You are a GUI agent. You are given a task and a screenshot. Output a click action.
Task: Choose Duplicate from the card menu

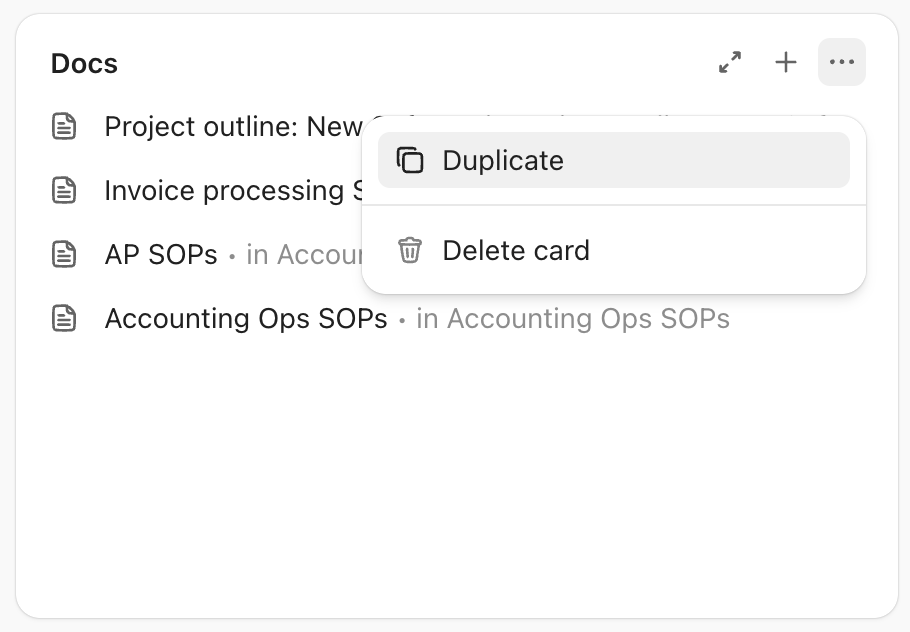(613, 160)
